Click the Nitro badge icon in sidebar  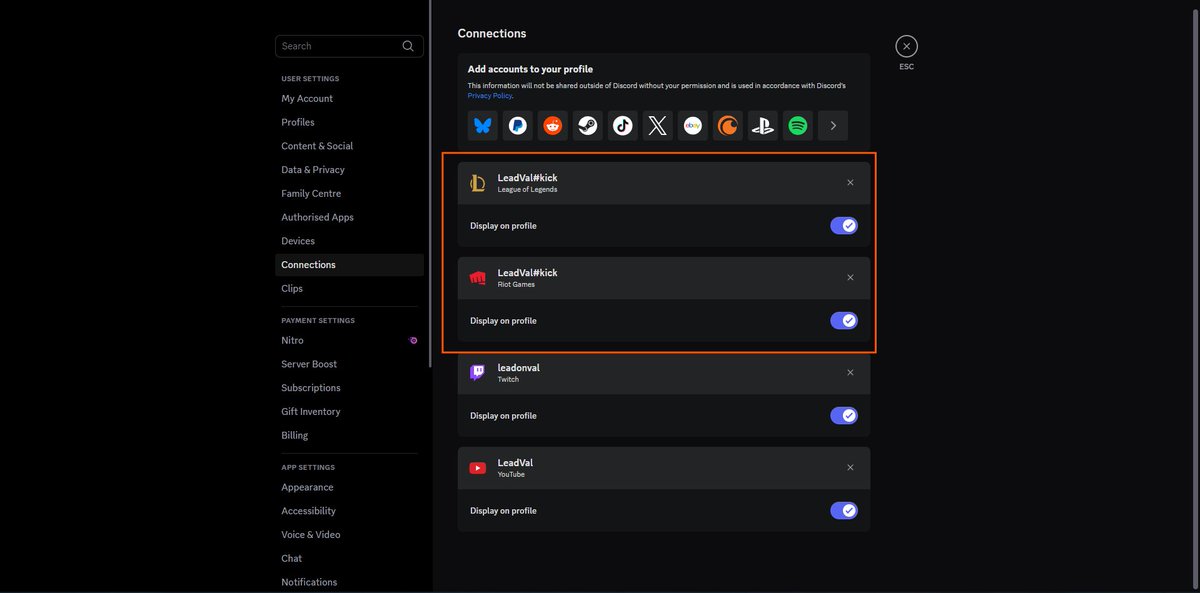[414, 341]
